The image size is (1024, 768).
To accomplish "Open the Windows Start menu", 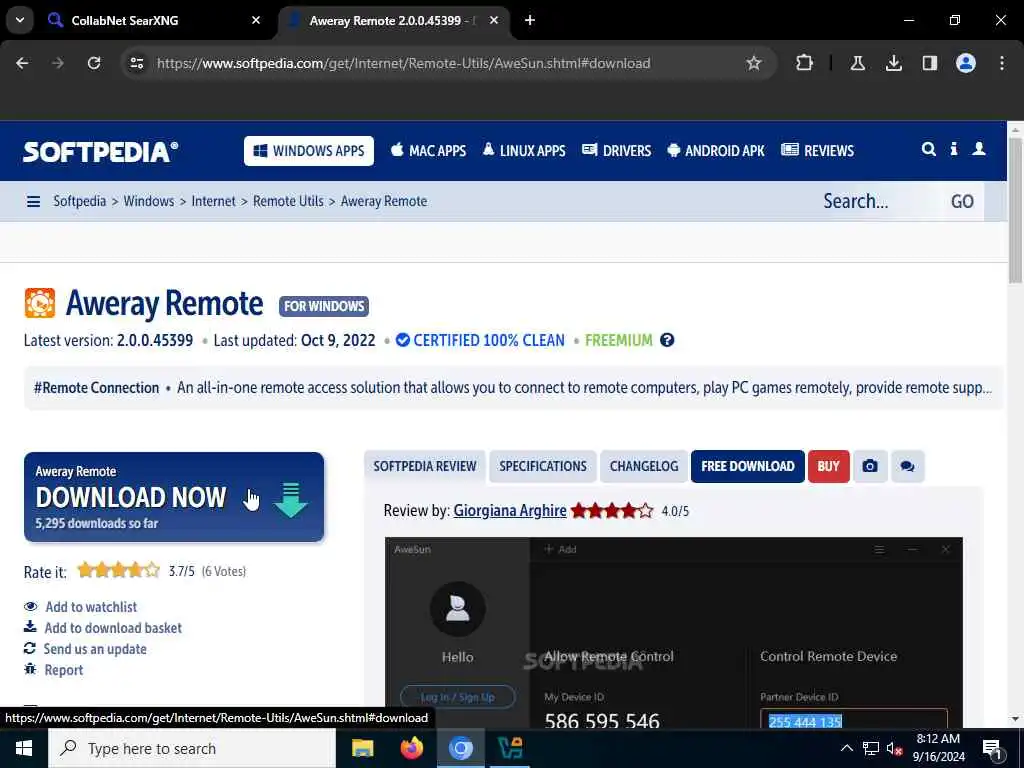I will [24, 748].
